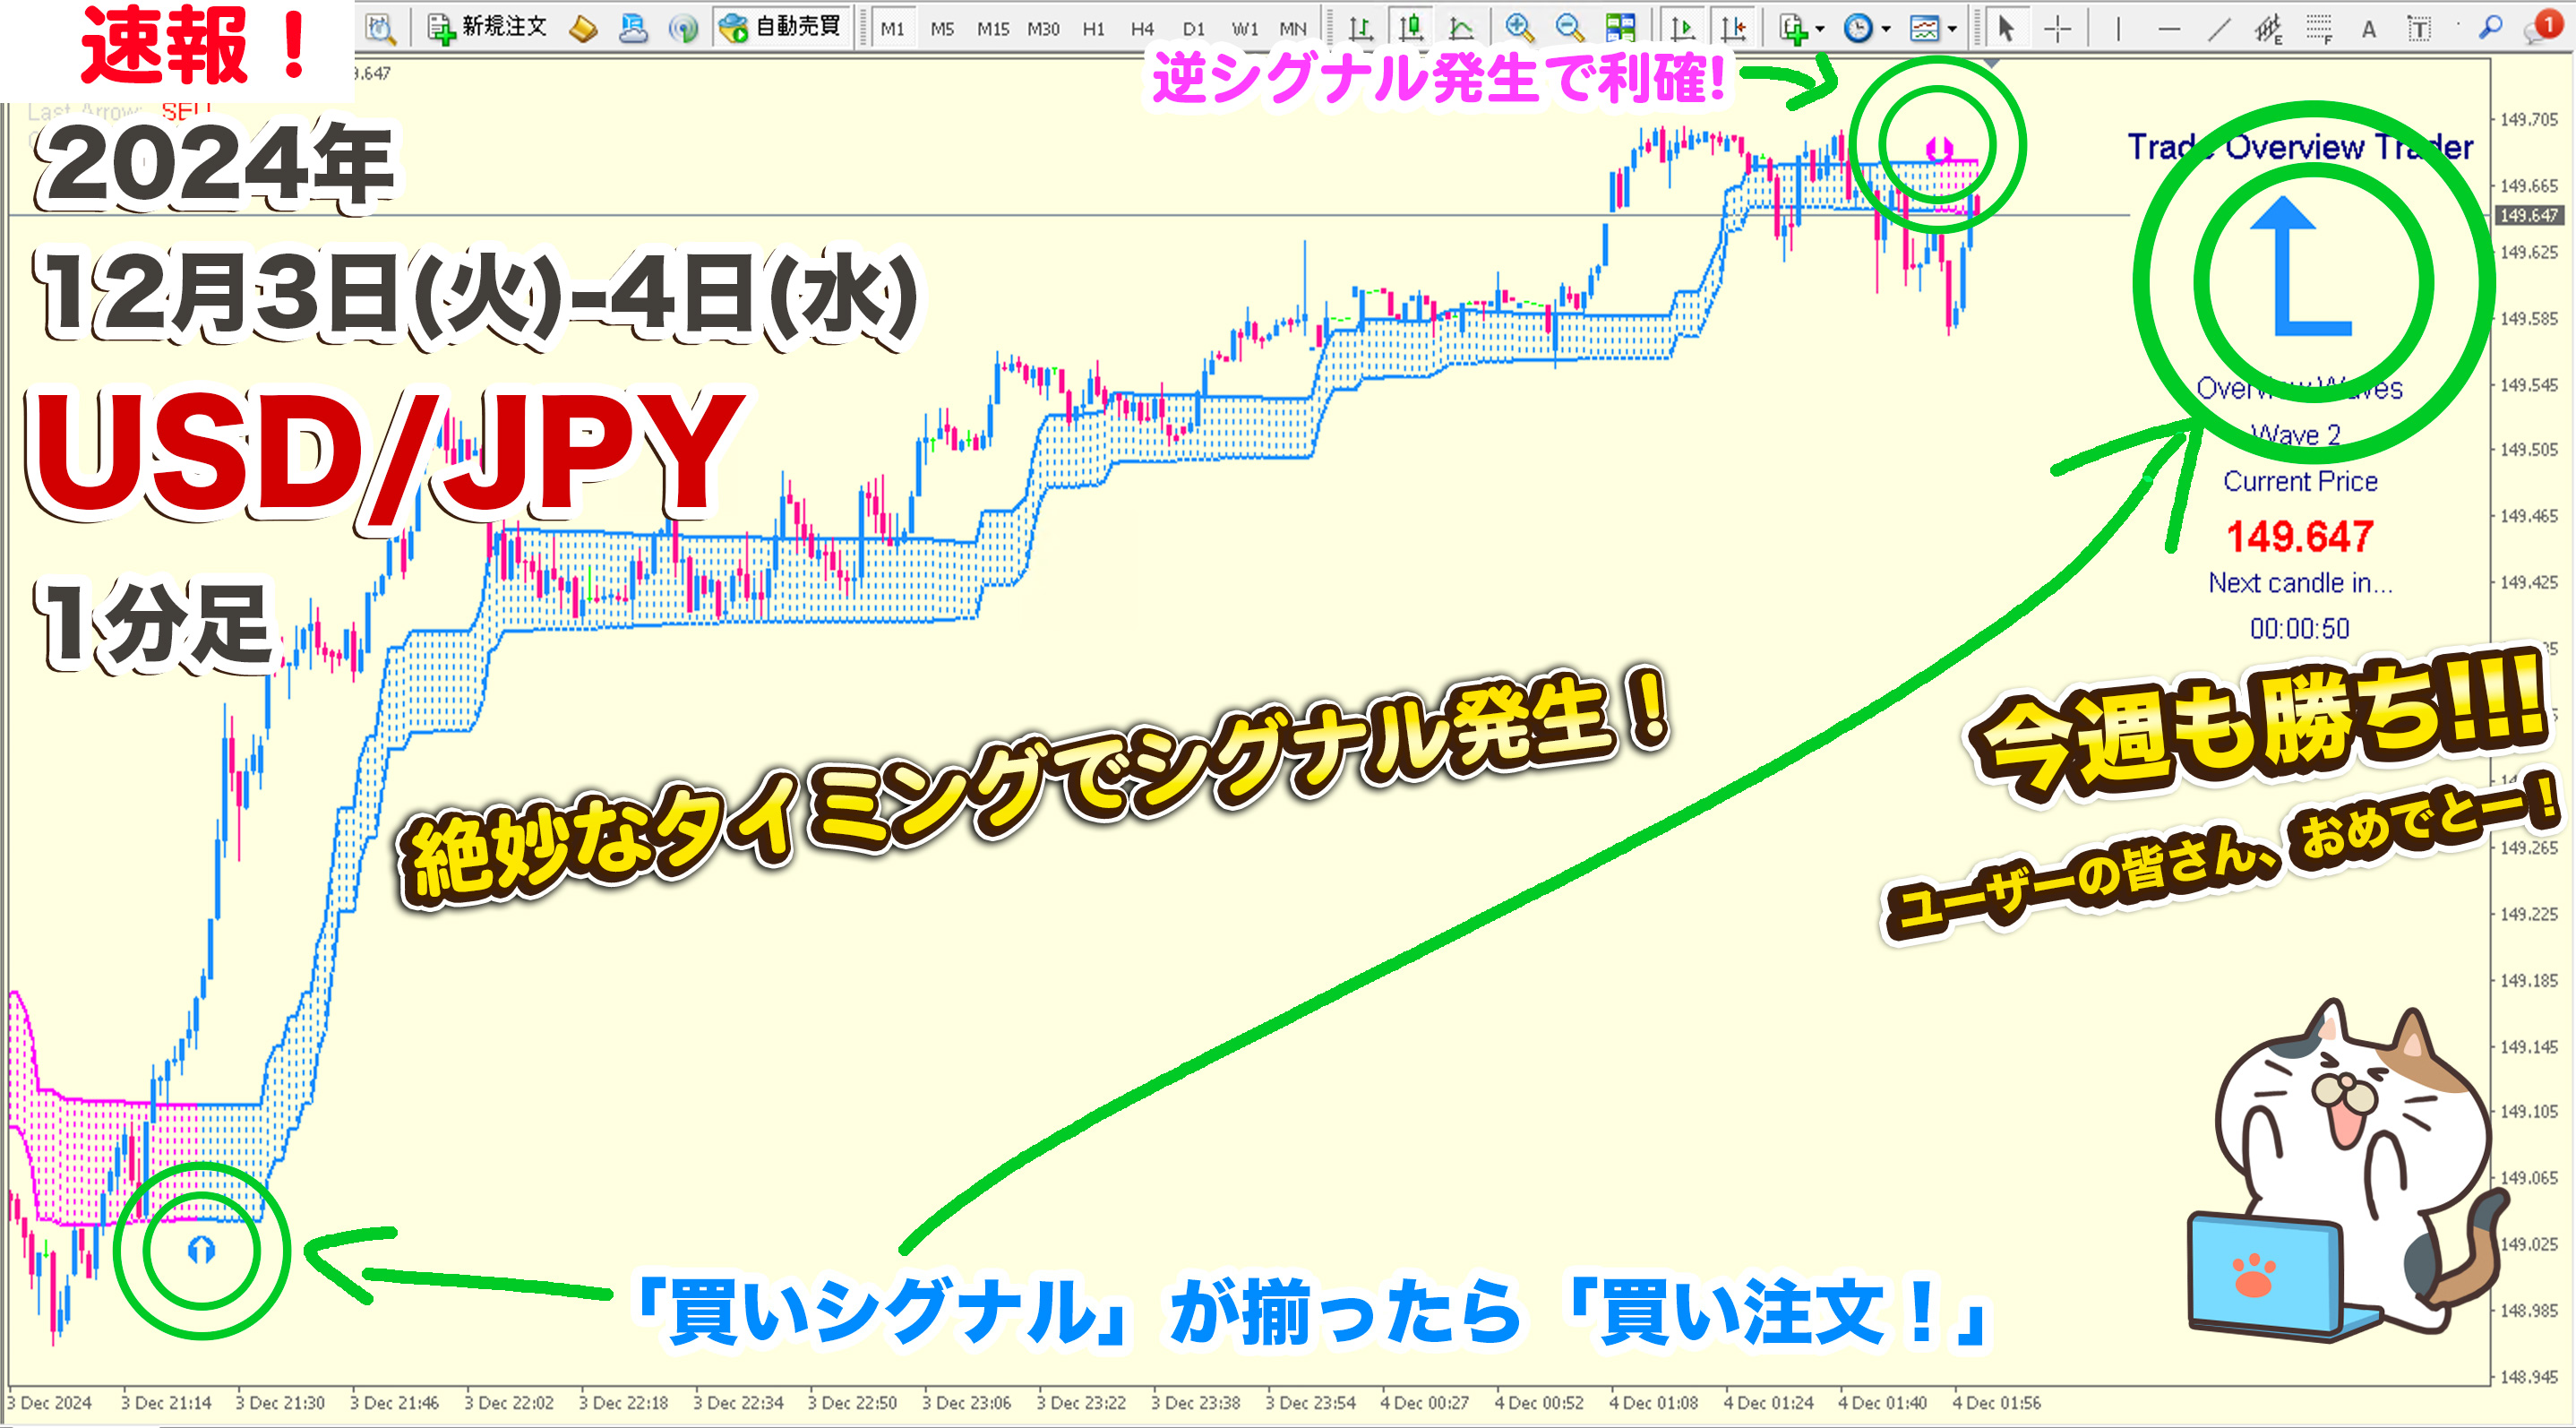This screenshot has width=2576, height=1428.
Task: Toggle the 自動売買 auto trading button
Action: pos(781,27)
